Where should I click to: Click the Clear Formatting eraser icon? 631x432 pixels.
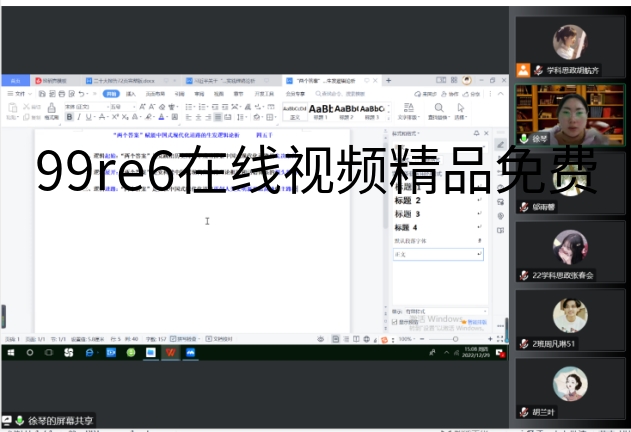(162, 107)
